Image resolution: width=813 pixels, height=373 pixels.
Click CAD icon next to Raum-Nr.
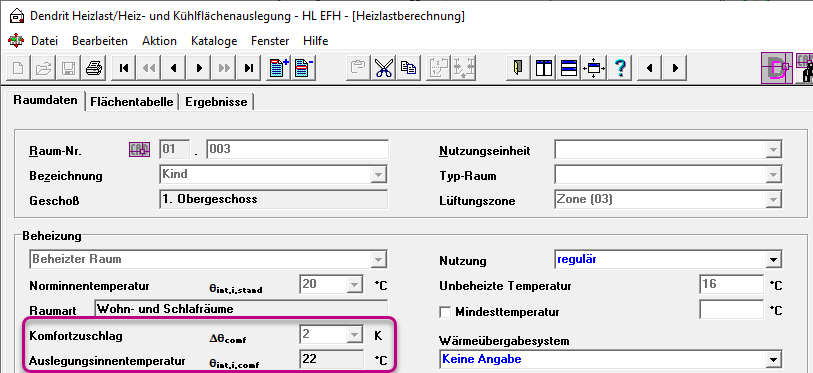coord(139,150)
